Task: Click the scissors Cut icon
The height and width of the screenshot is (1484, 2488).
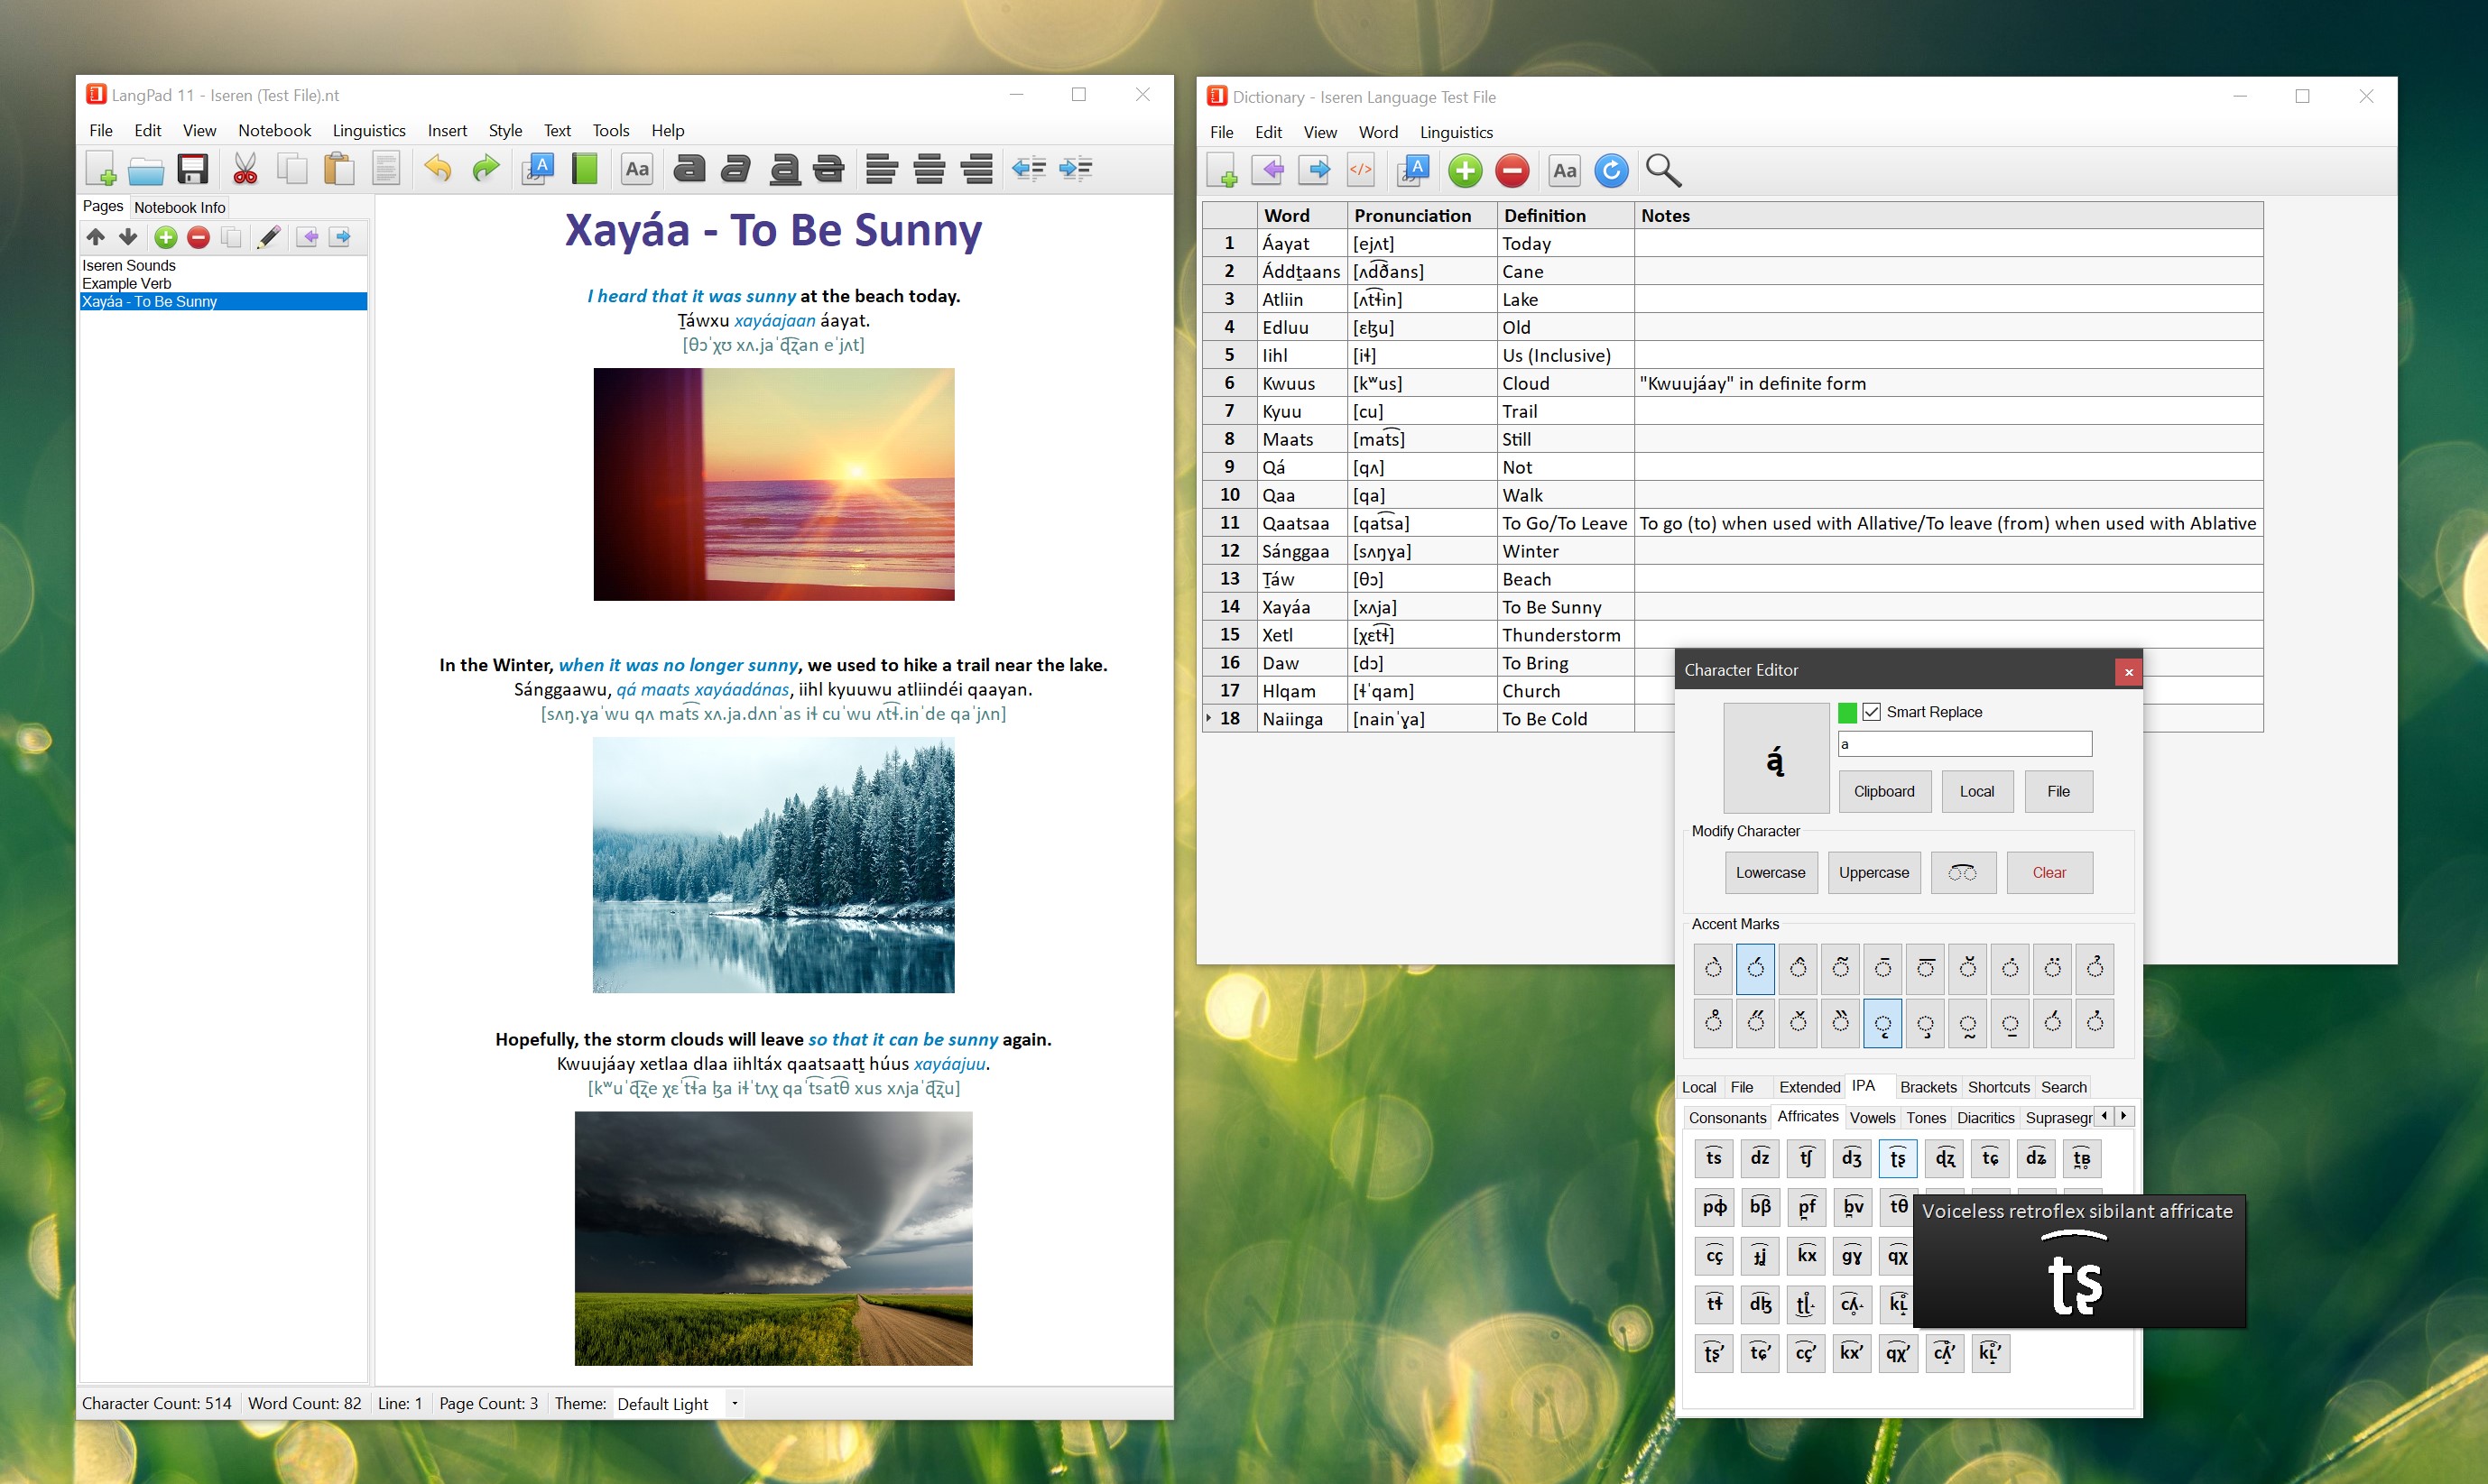Action: pos(245,169)
